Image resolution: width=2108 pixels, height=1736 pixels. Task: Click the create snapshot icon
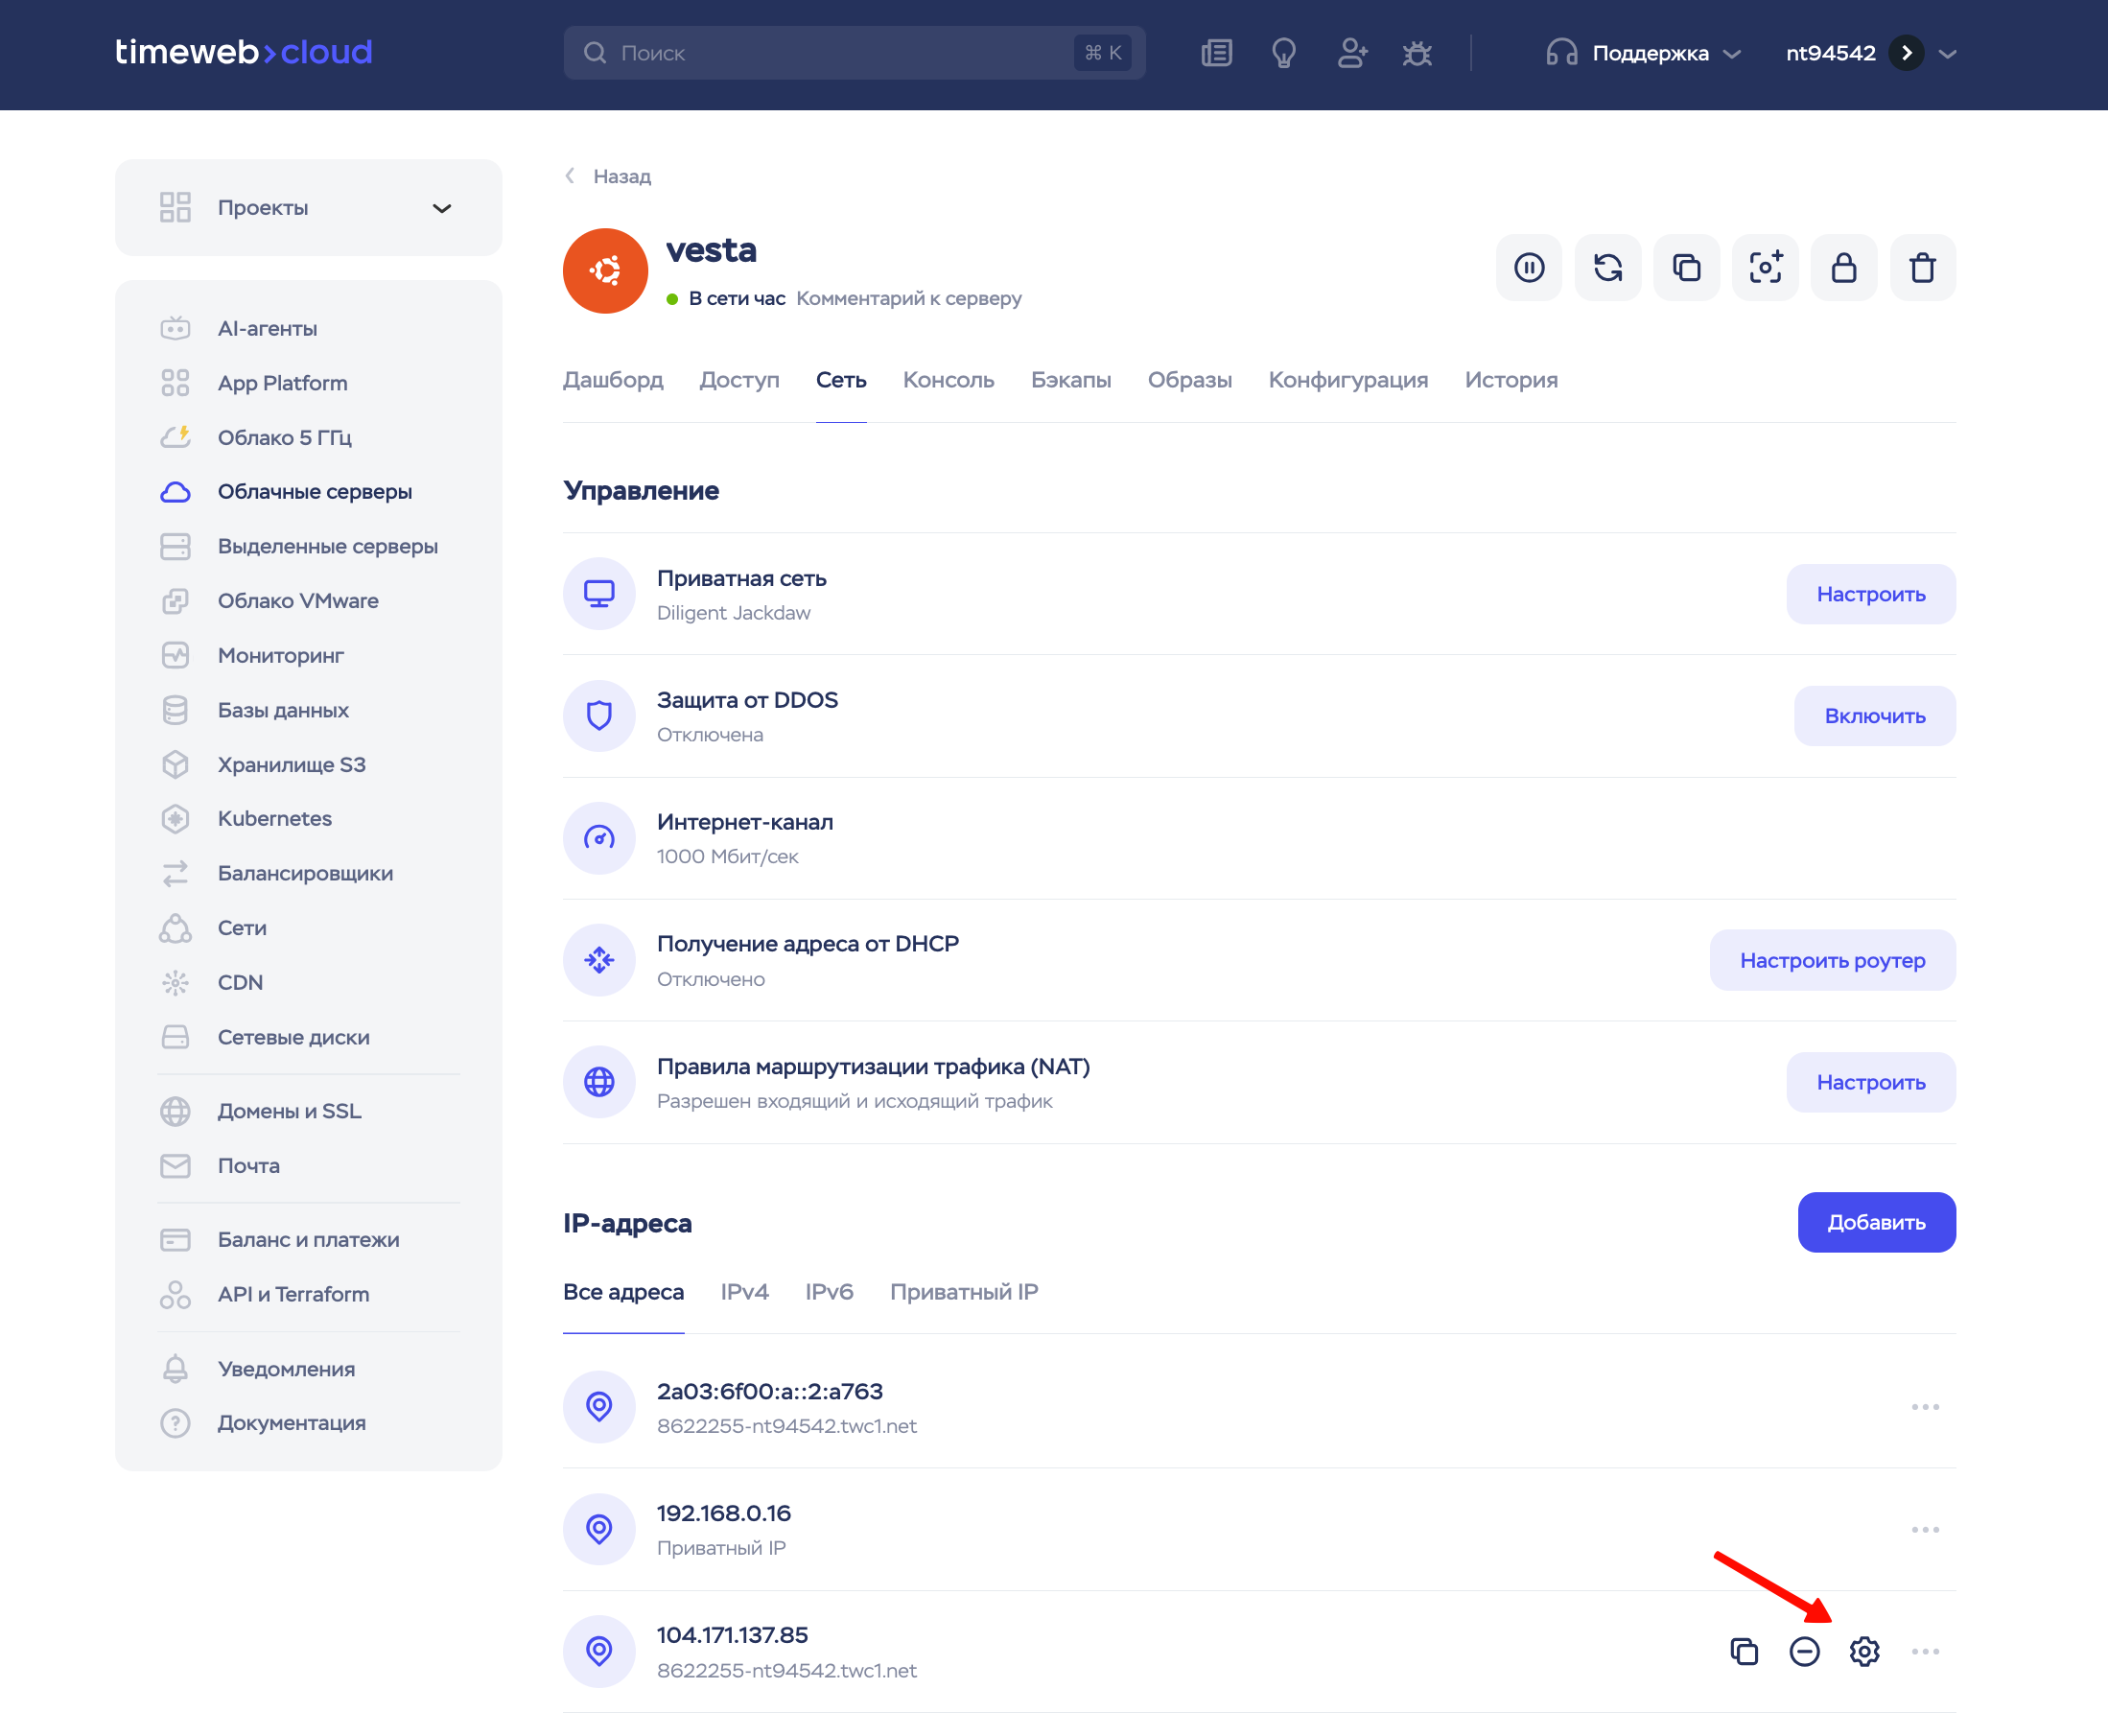coord(1765,268)
